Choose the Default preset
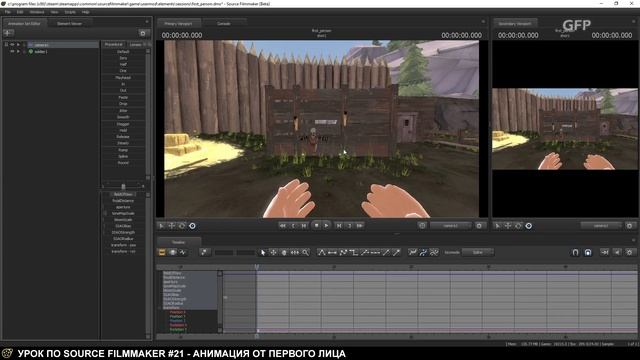 click(x=123, y=52)
